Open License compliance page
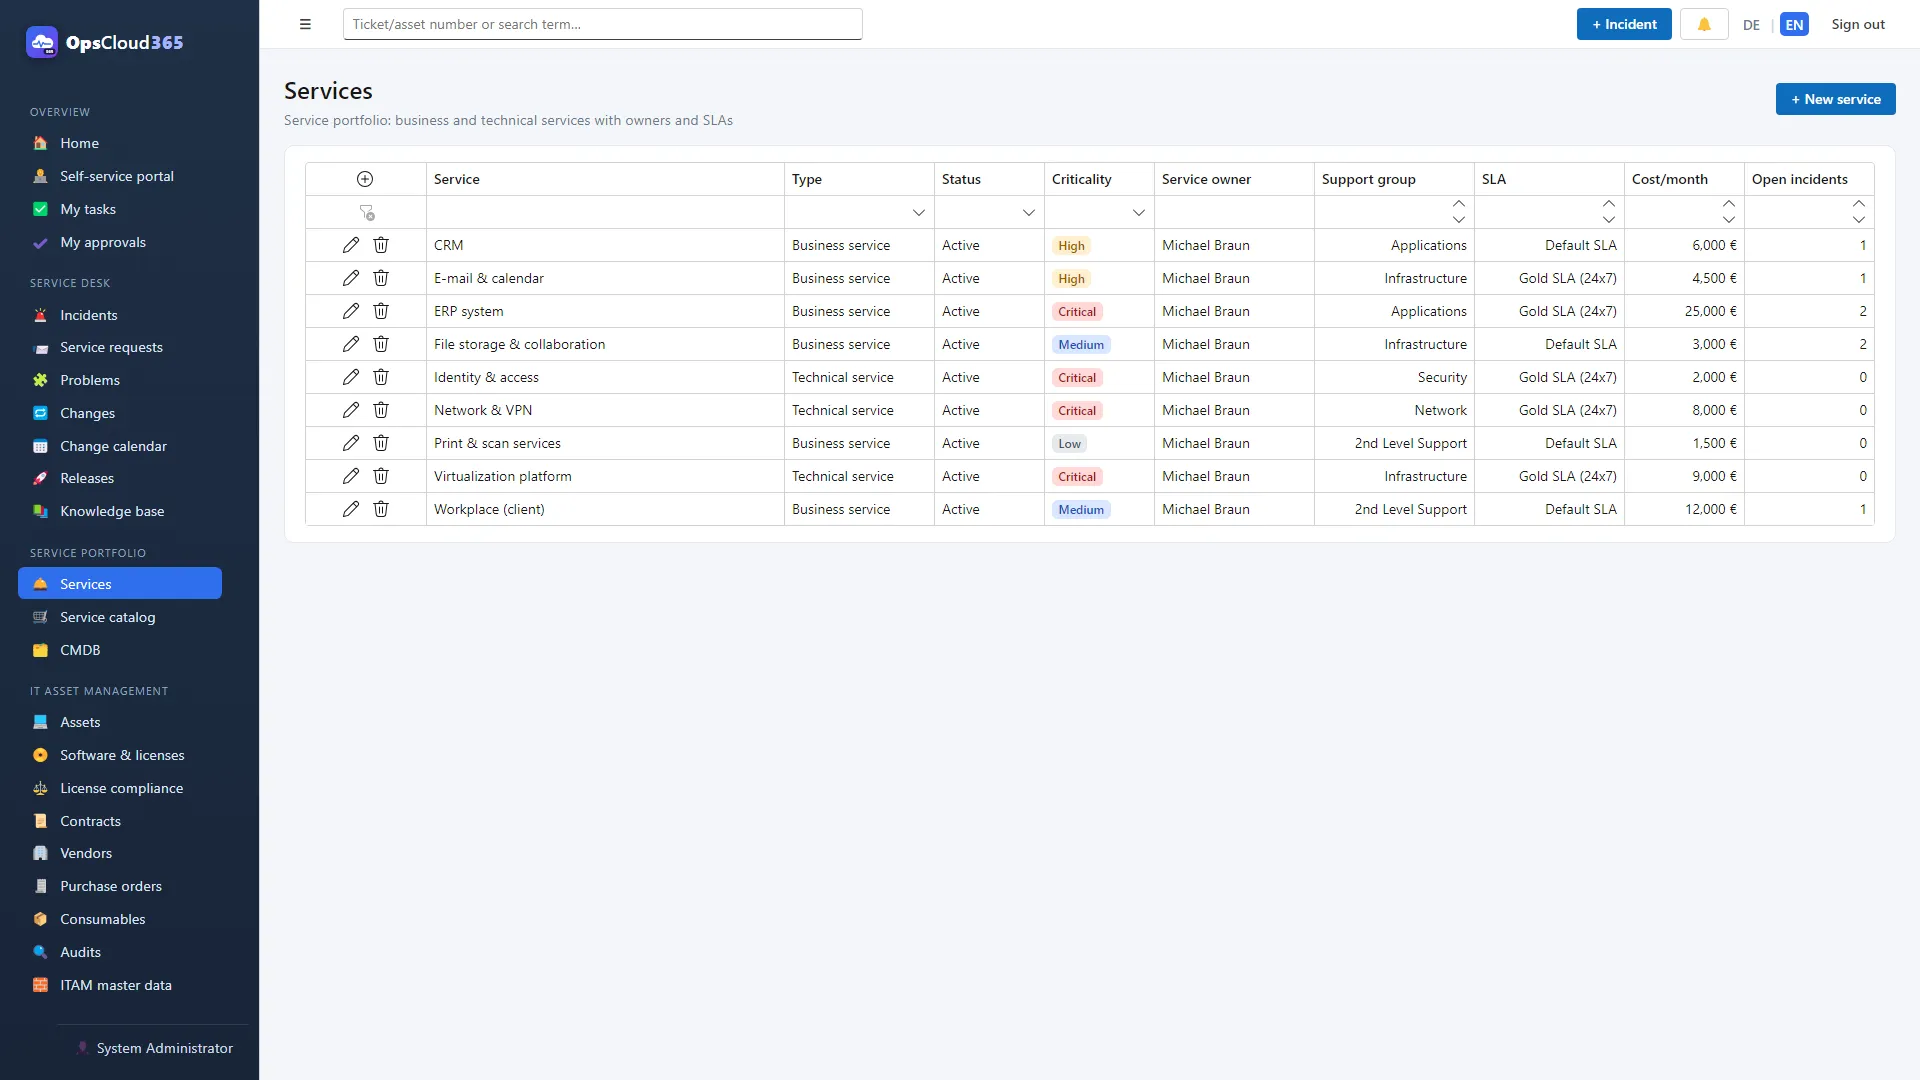The image size is (1920, 1080). pyautogui.click(x=120, y=788)
